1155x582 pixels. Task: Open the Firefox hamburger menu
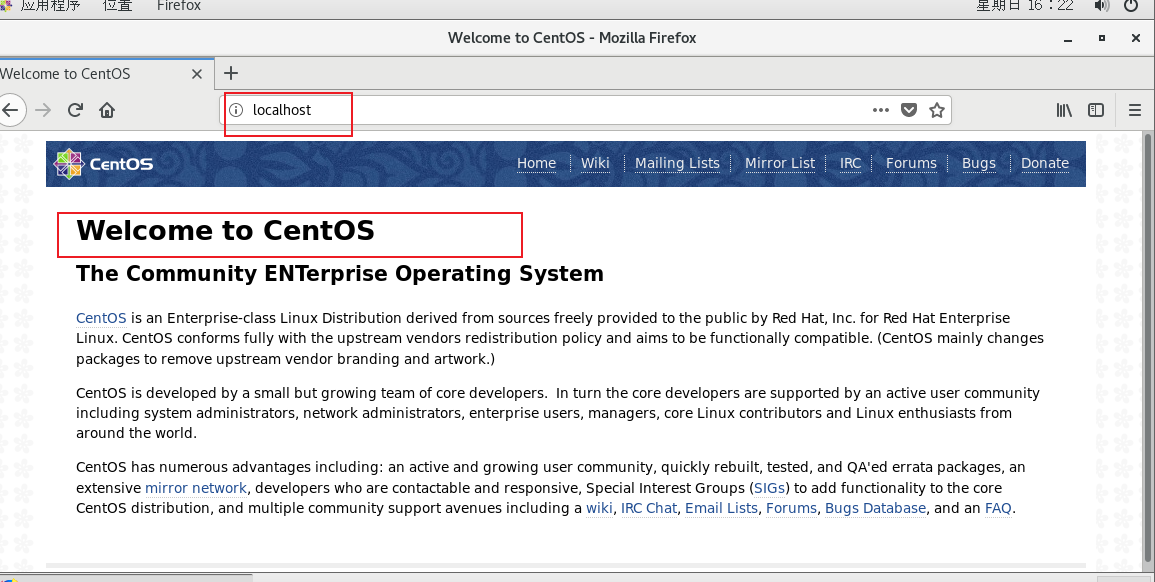tap(1134, 111)
